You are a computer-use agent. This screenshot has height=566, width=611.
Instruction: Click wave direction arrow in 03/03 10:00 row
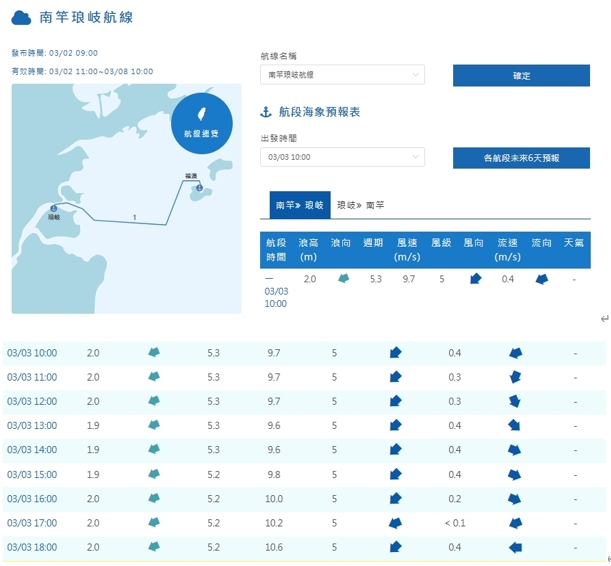coord(154,353)
